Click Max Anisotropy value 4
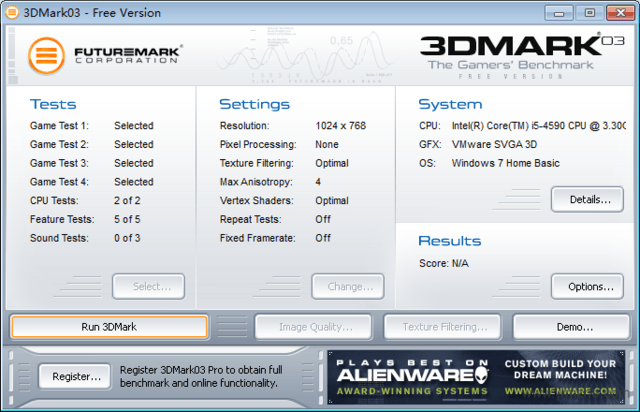 pyautogui.click(x=318, y=182)
